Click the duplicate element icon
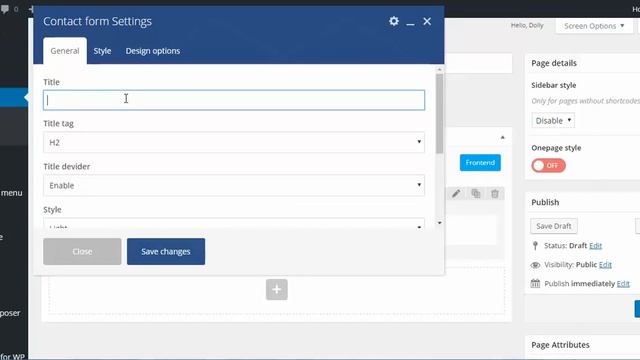The height and width of the screenshot is (360, 640). tap(476, 193)
